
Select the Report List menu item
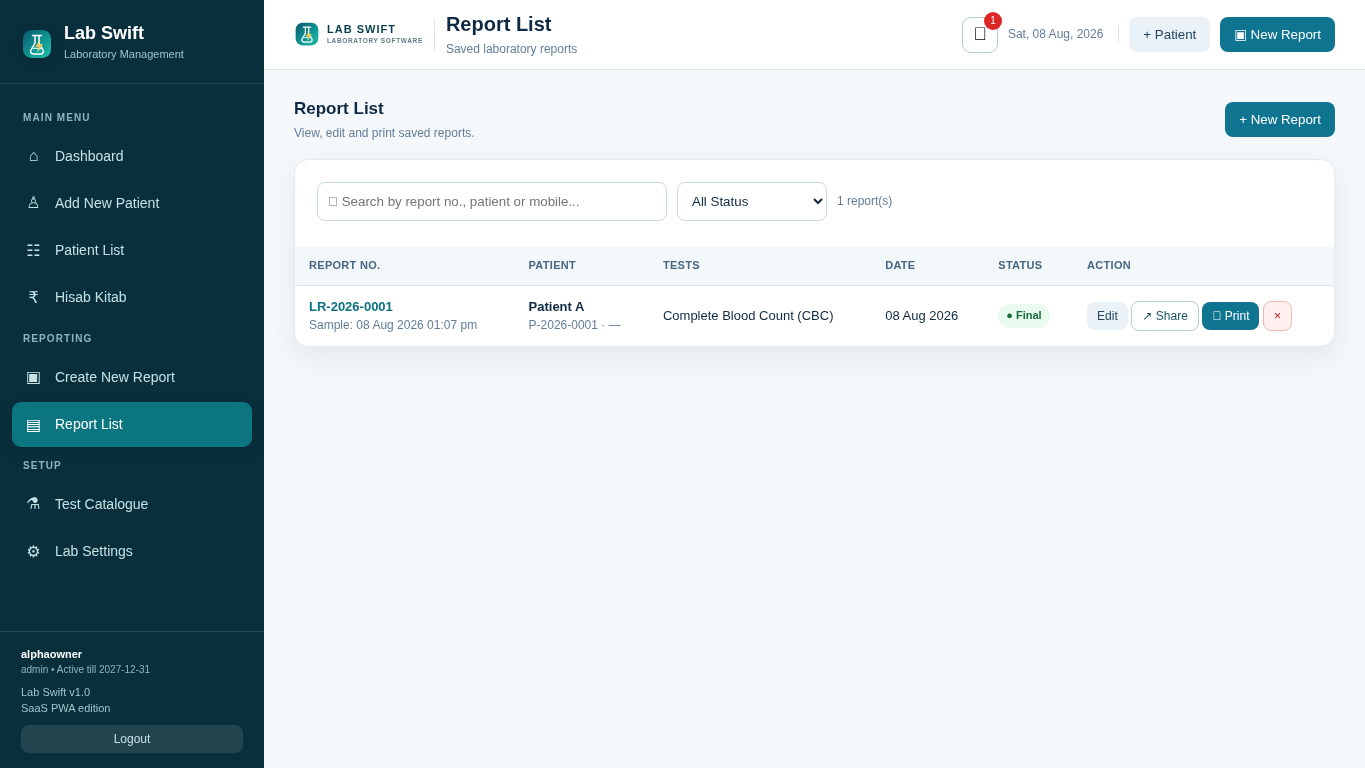tap(132, 424)
